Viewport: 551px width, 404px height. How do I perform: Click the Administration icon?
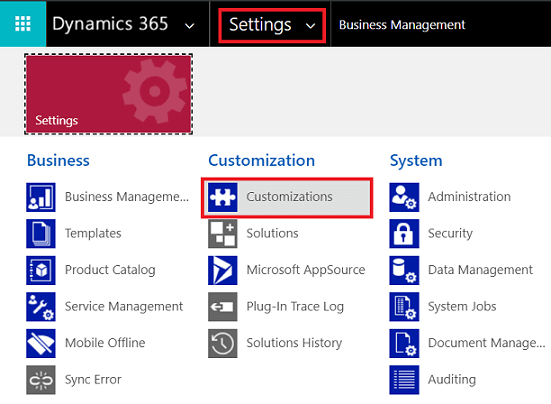pos(404,197)
